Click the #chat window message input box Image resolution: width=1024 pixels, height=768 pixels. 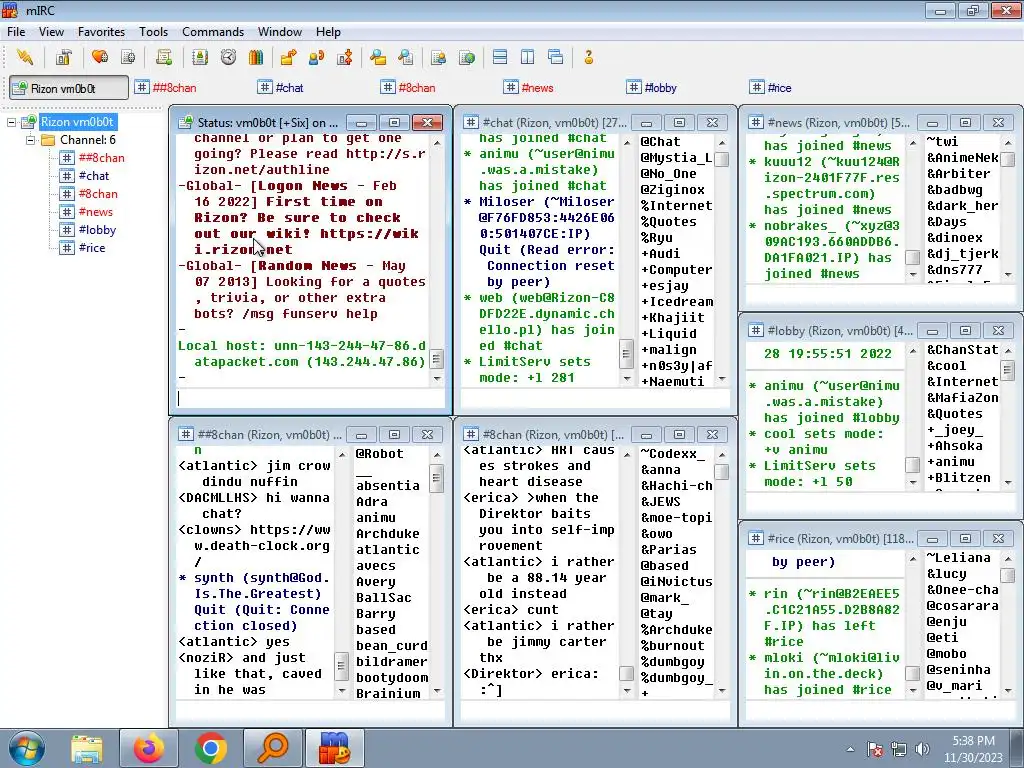(x=595, y=398)
